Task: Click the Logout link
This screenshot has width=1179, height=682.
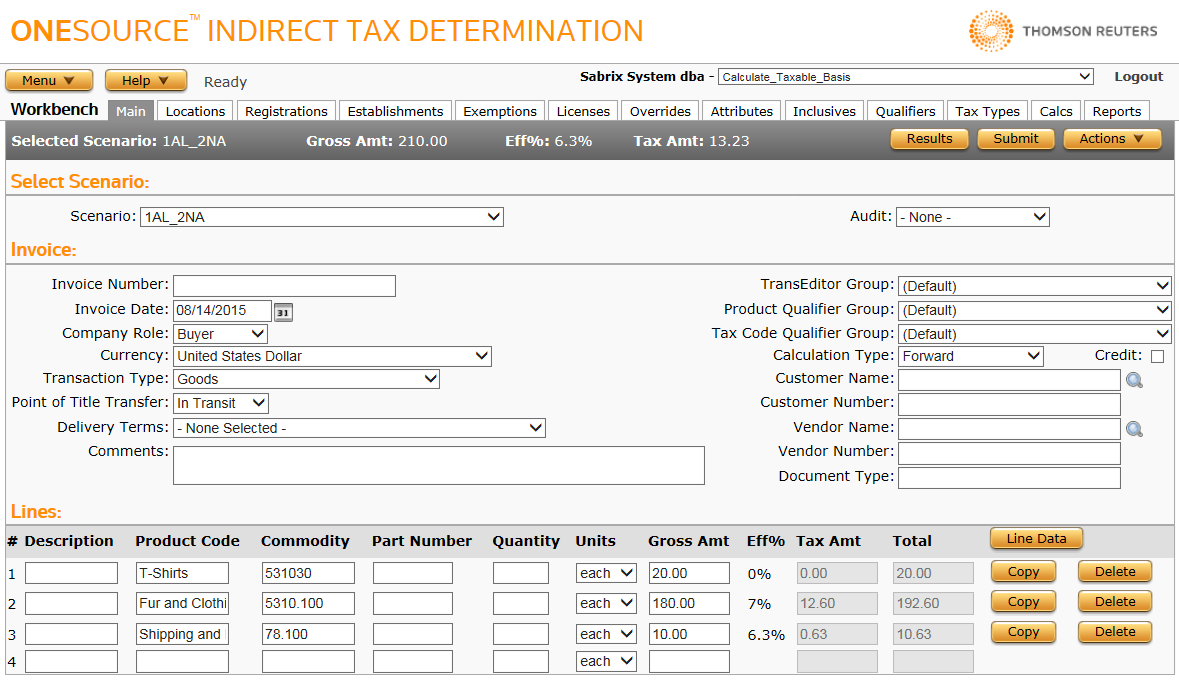Action: (x=1138, y=77)
